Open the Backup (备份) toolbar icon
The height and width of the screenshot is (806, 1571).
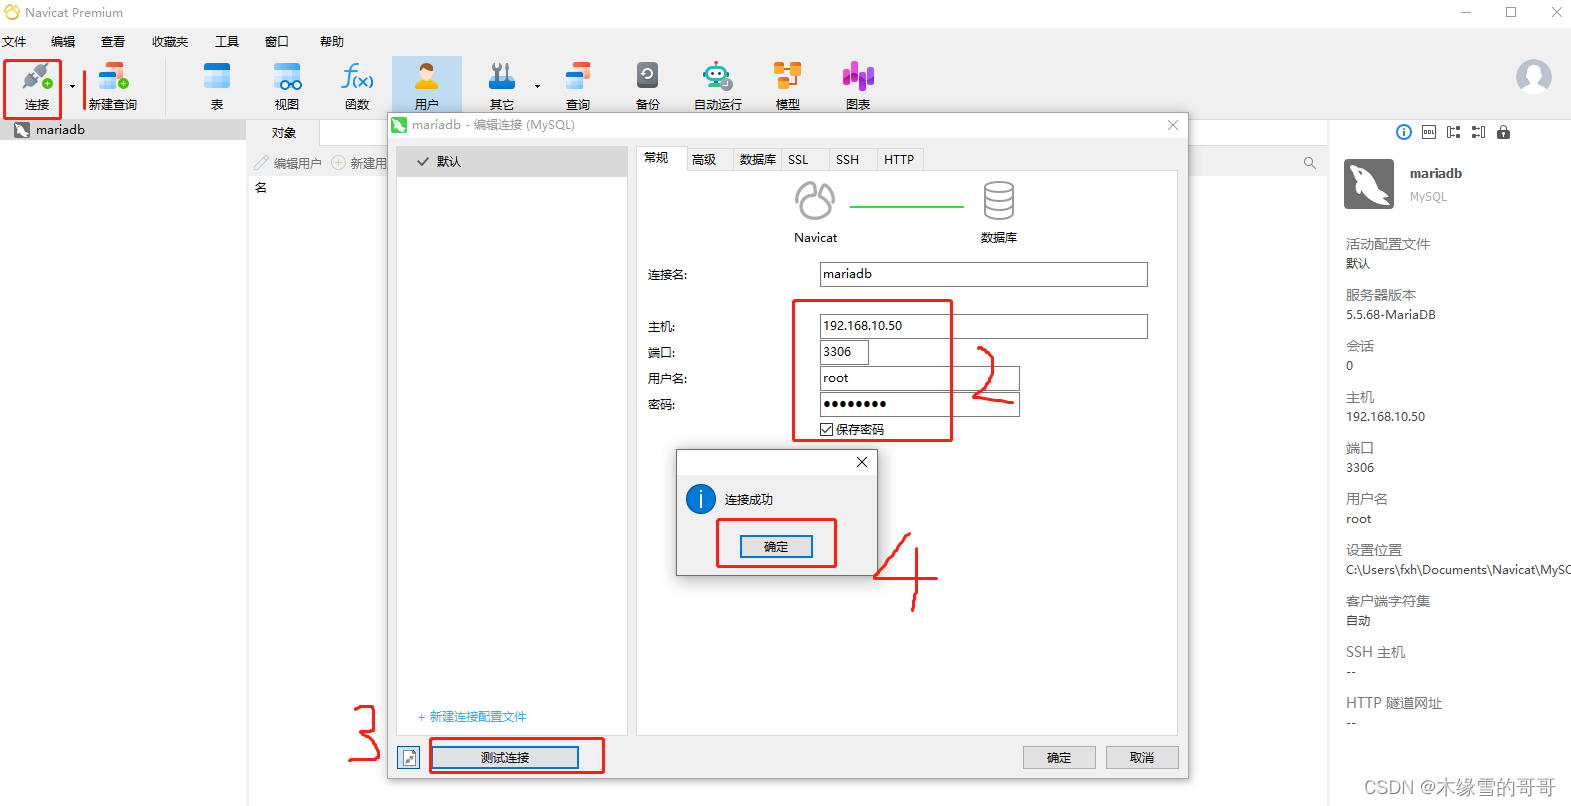[x=648, y=87]
